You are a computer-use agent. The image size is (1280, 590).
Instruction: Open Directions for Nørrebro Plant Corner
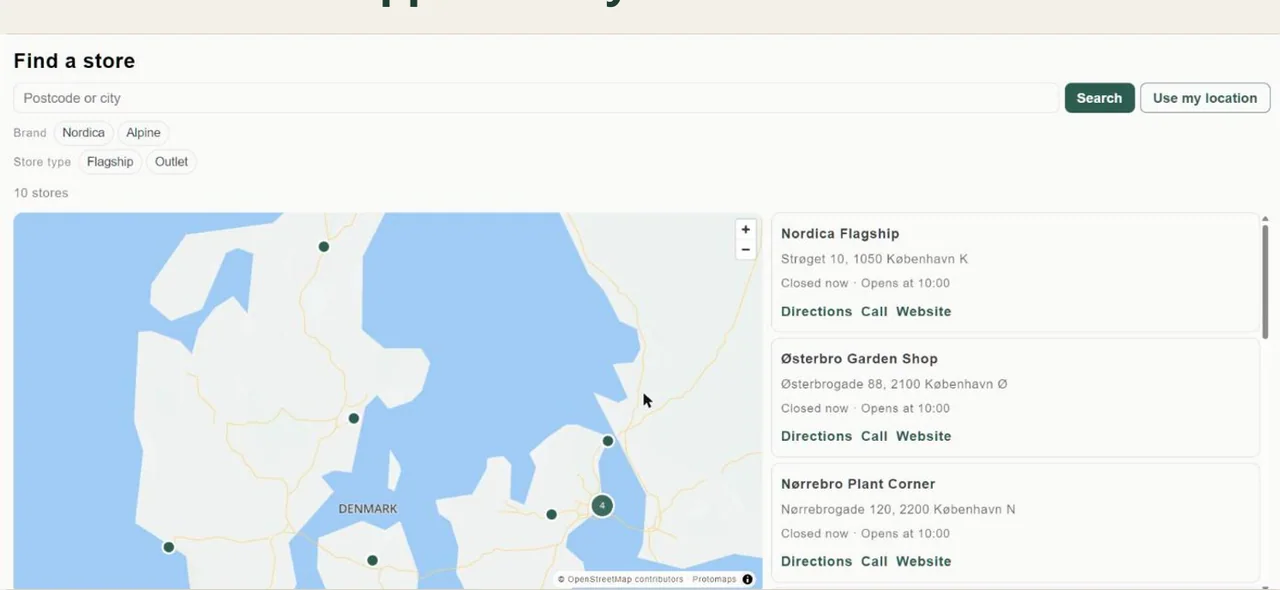click(x=816, y=561)
